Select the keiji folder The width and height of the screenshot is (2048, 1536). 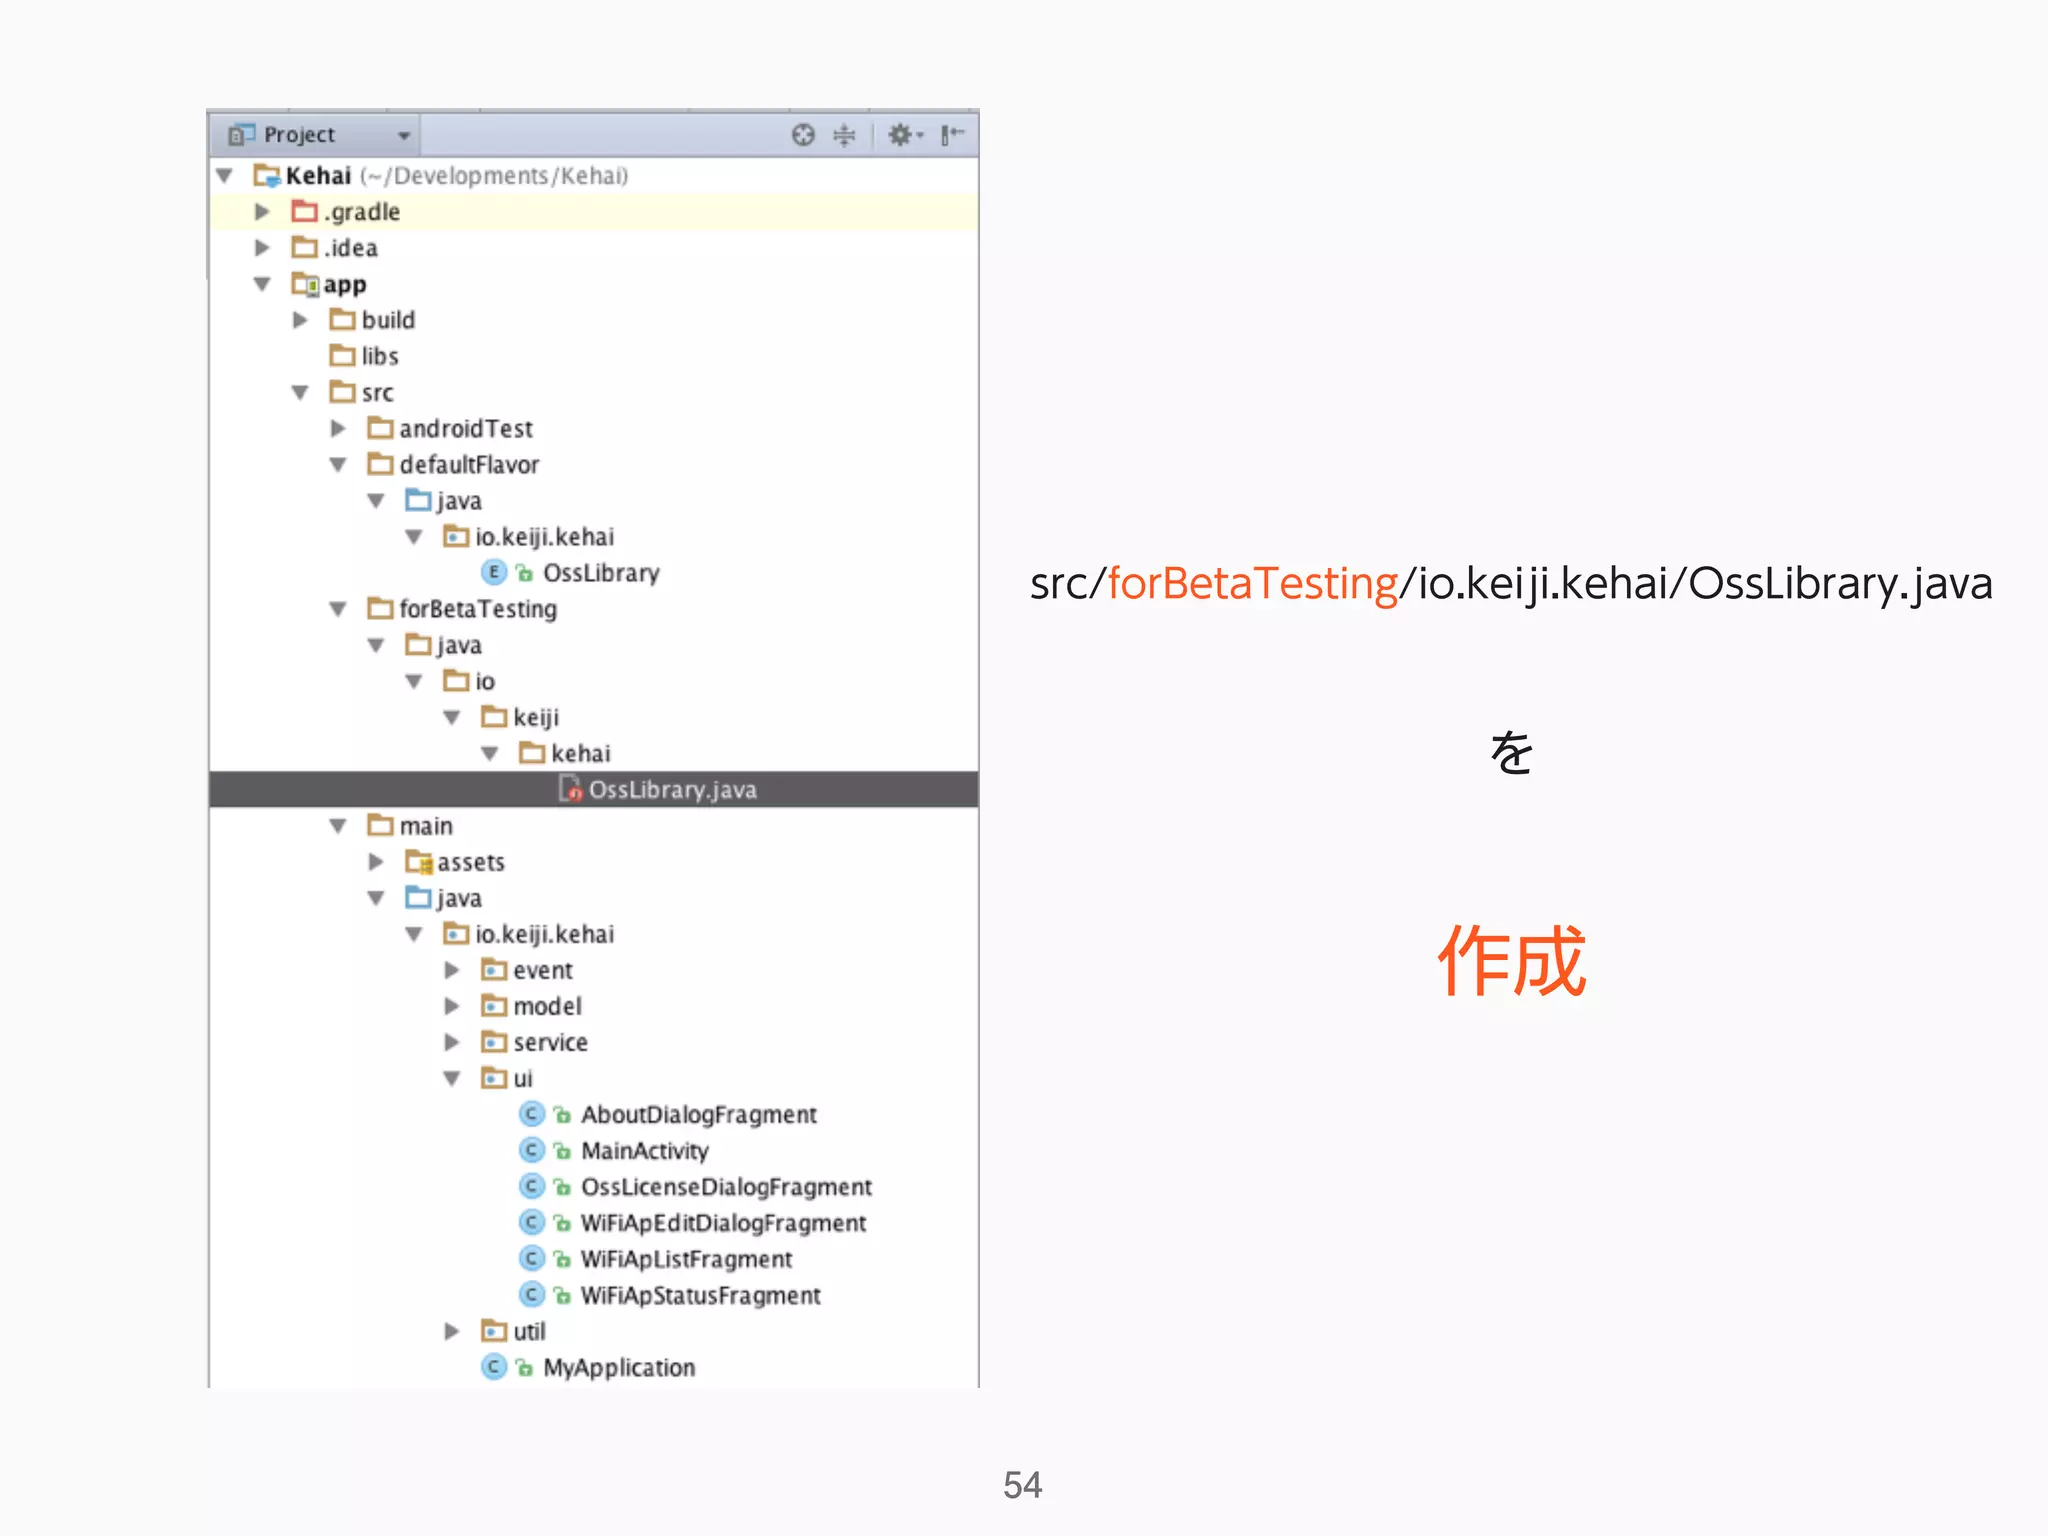tap(536, 718)
